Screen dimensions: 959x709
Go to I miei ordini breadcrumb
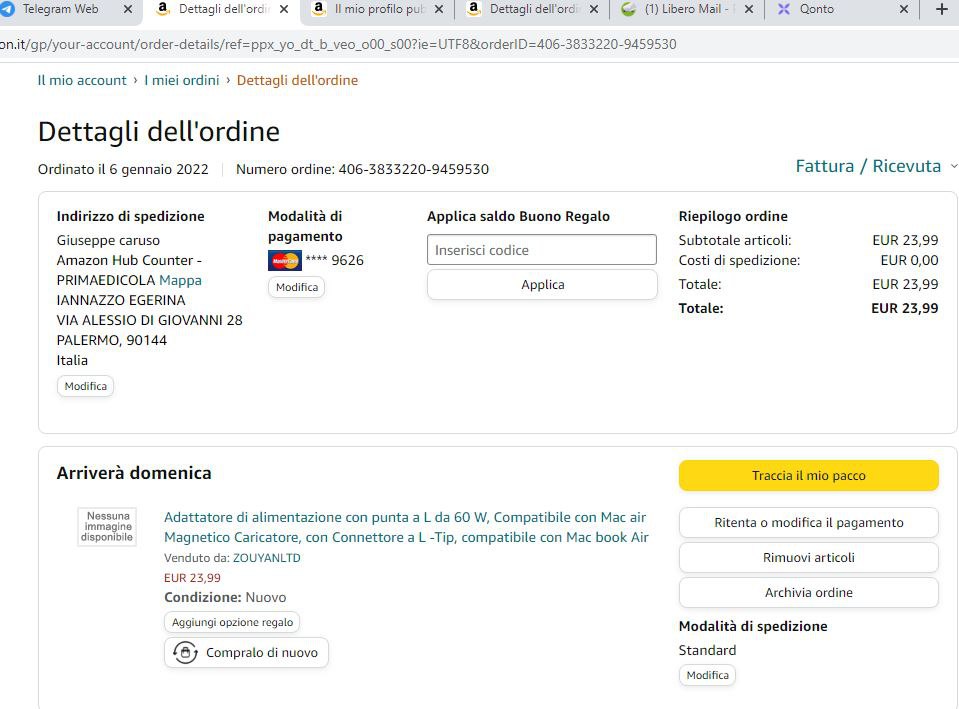[x=181, y=80]
